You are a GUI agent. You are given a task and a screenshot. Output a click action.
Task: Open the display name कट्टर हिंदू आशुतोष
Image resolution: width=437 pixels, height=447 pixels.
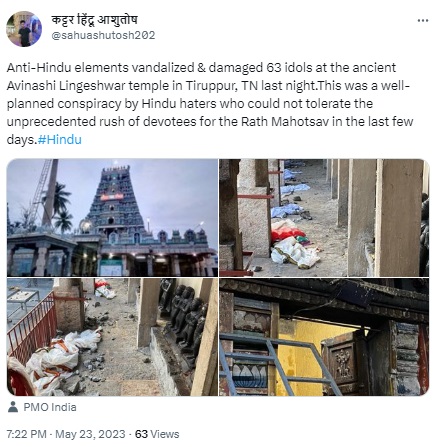94,20
